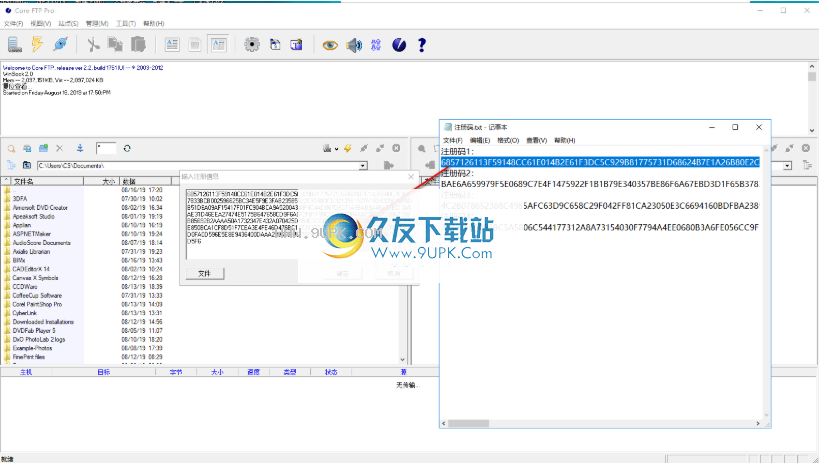This screenshot has height=472, width=822.
Task: Open the 帮助(H) menu in Core FTP
Action: pyautogui.click(x=154, y=24)
